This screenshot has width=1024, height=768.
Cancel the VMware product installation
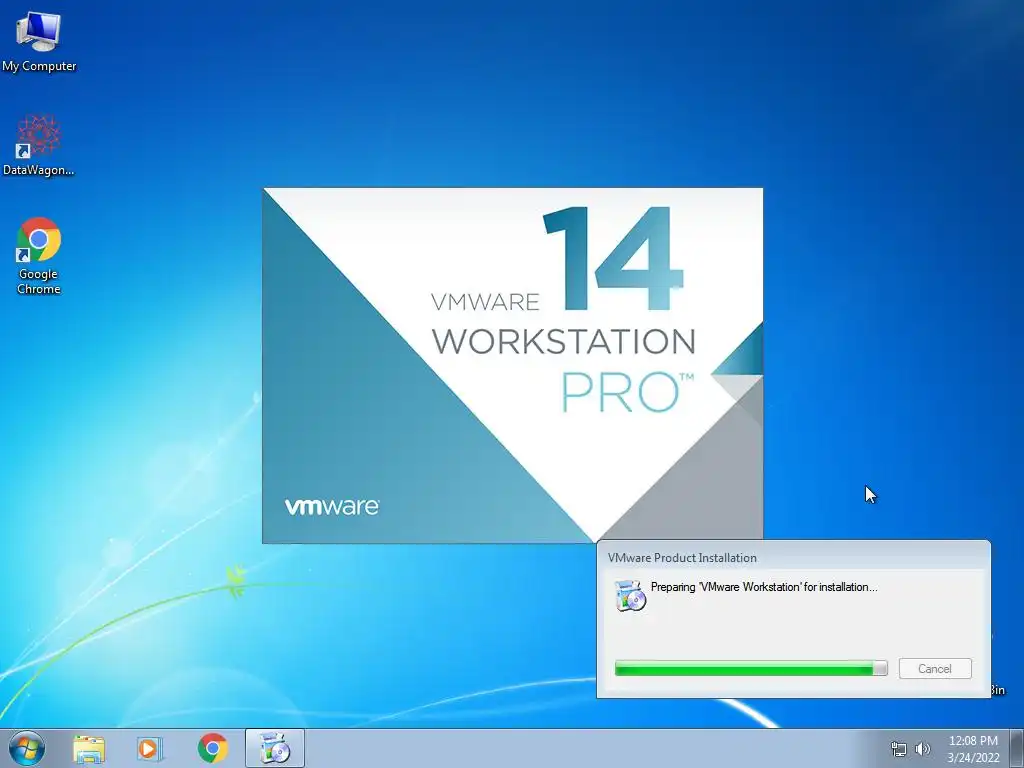click(x=935, y=668)
